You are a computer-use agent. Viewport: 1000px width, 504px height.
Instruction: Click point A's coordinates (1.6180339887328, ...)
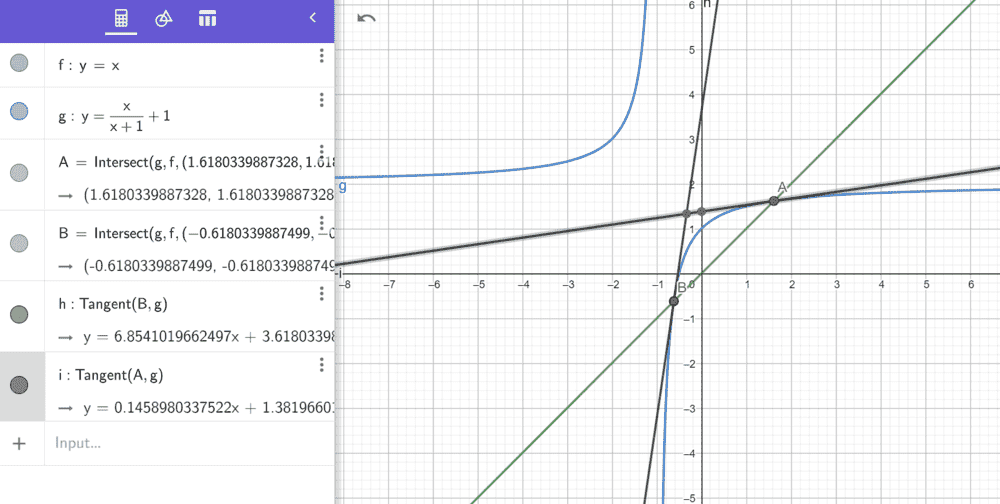click(208, 195)
